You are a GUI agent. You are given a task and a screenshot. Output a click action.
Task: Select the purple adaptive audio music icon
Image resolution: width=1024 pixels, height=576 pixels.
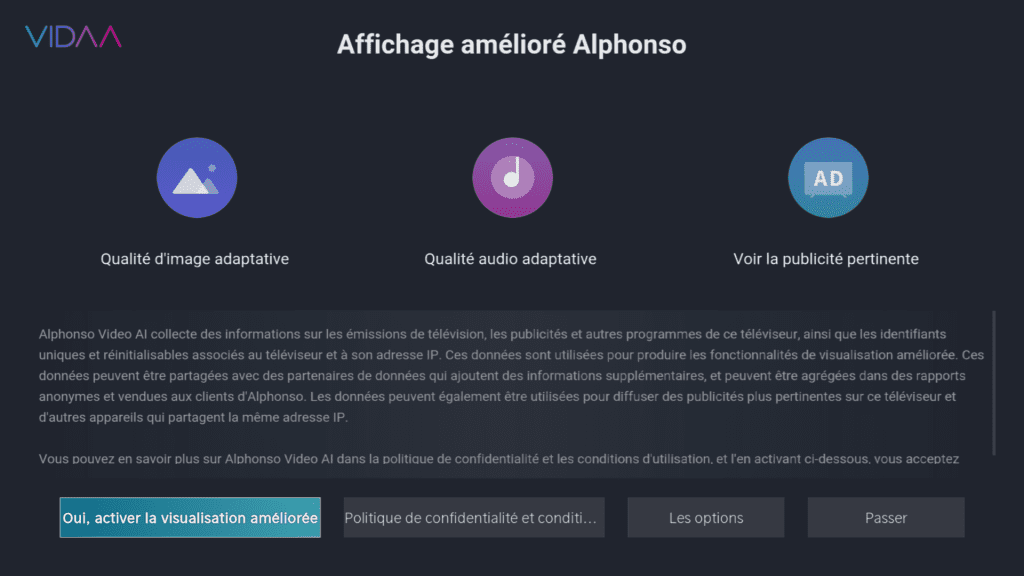pos(512,178)
